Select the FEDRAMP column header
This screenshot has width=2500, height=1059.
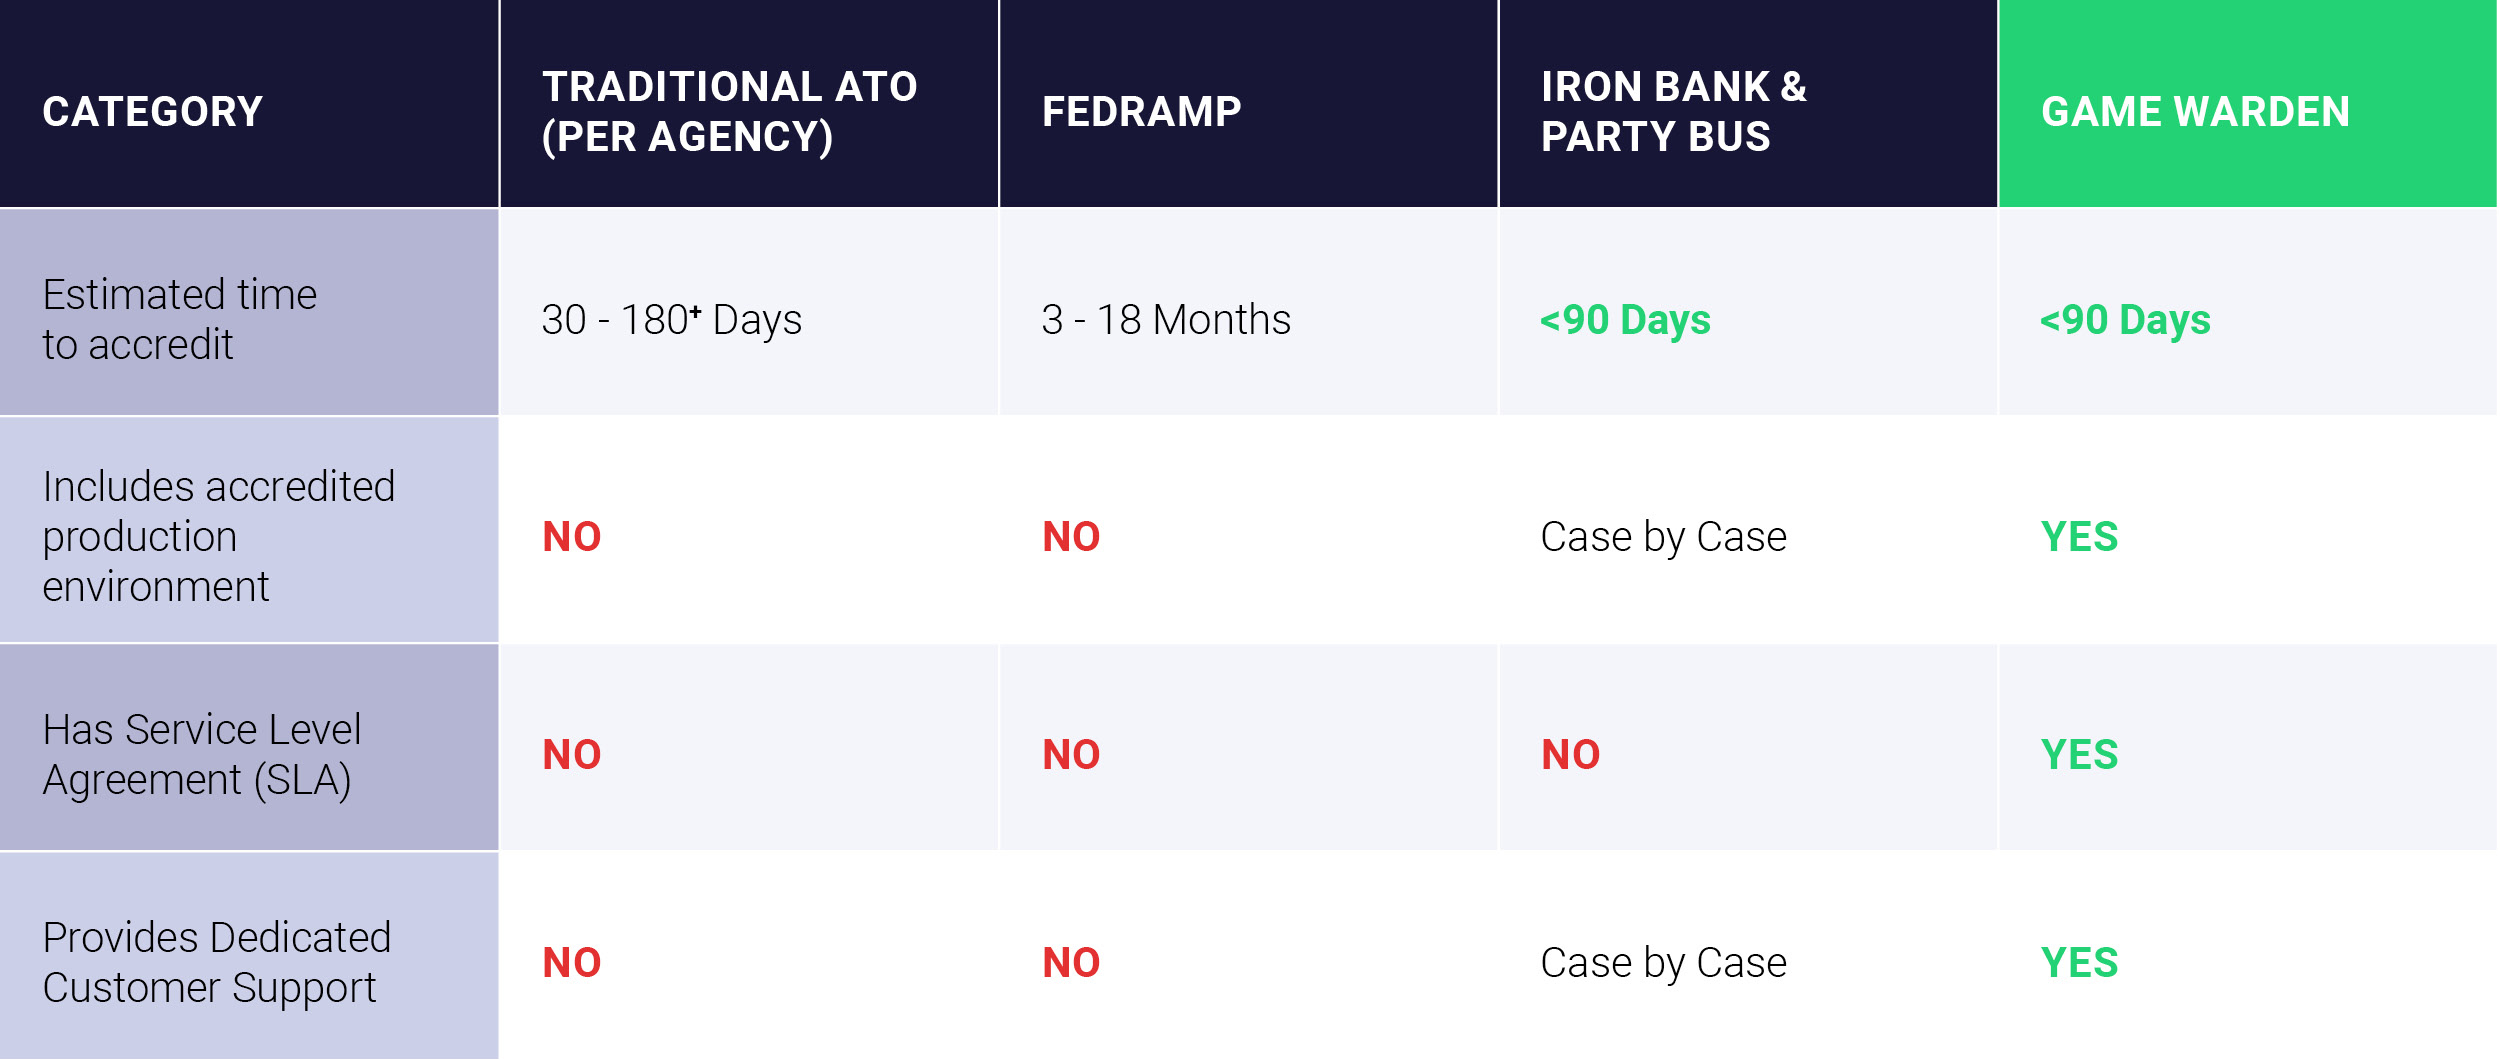tap(1141, 111)
